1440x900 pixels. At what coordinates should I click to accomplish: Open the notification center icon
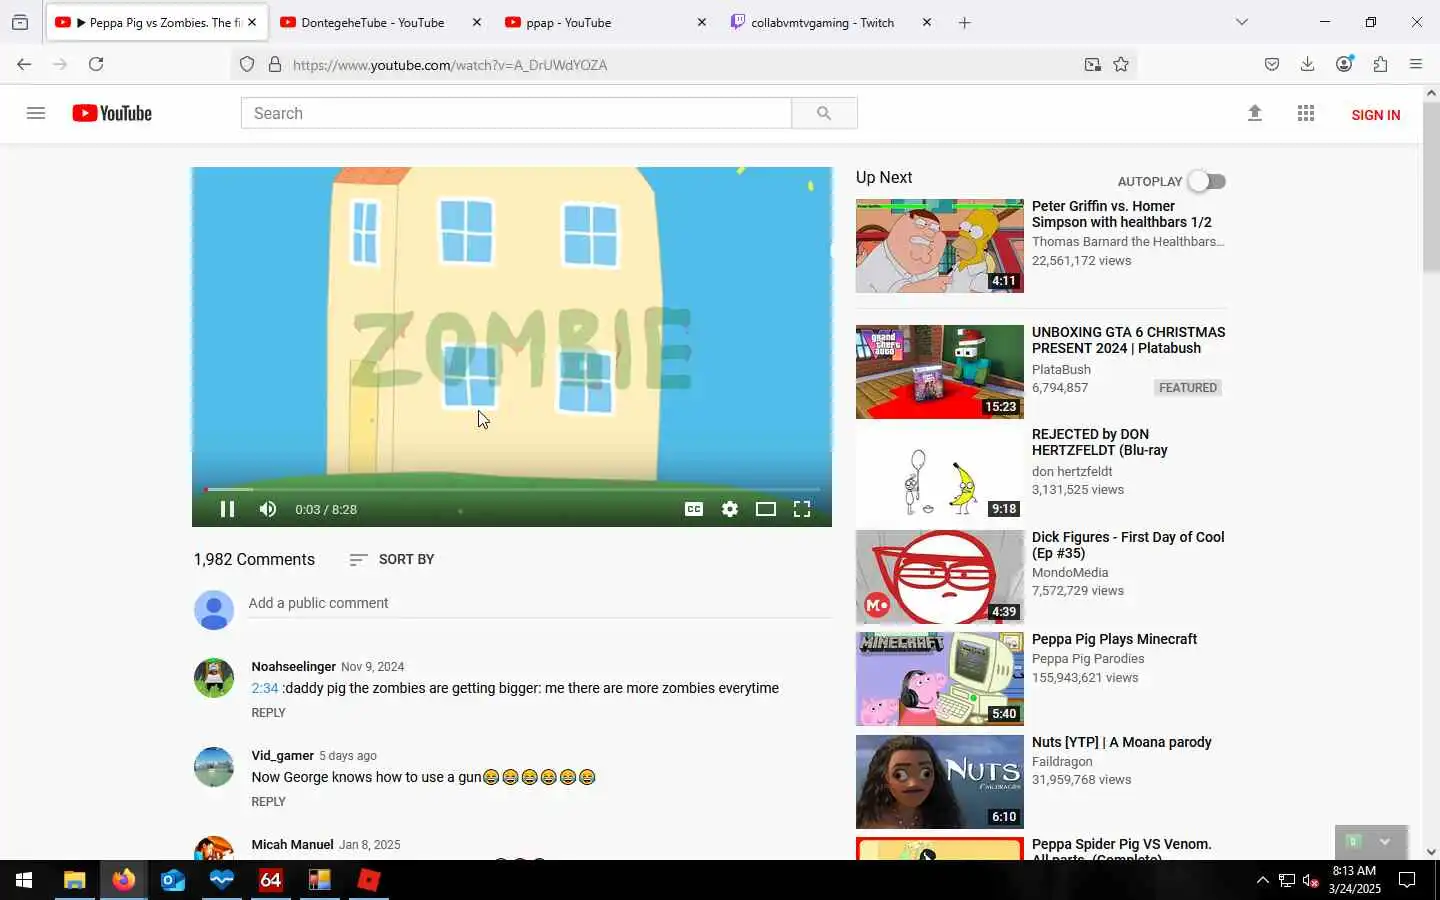point(1407,880)
